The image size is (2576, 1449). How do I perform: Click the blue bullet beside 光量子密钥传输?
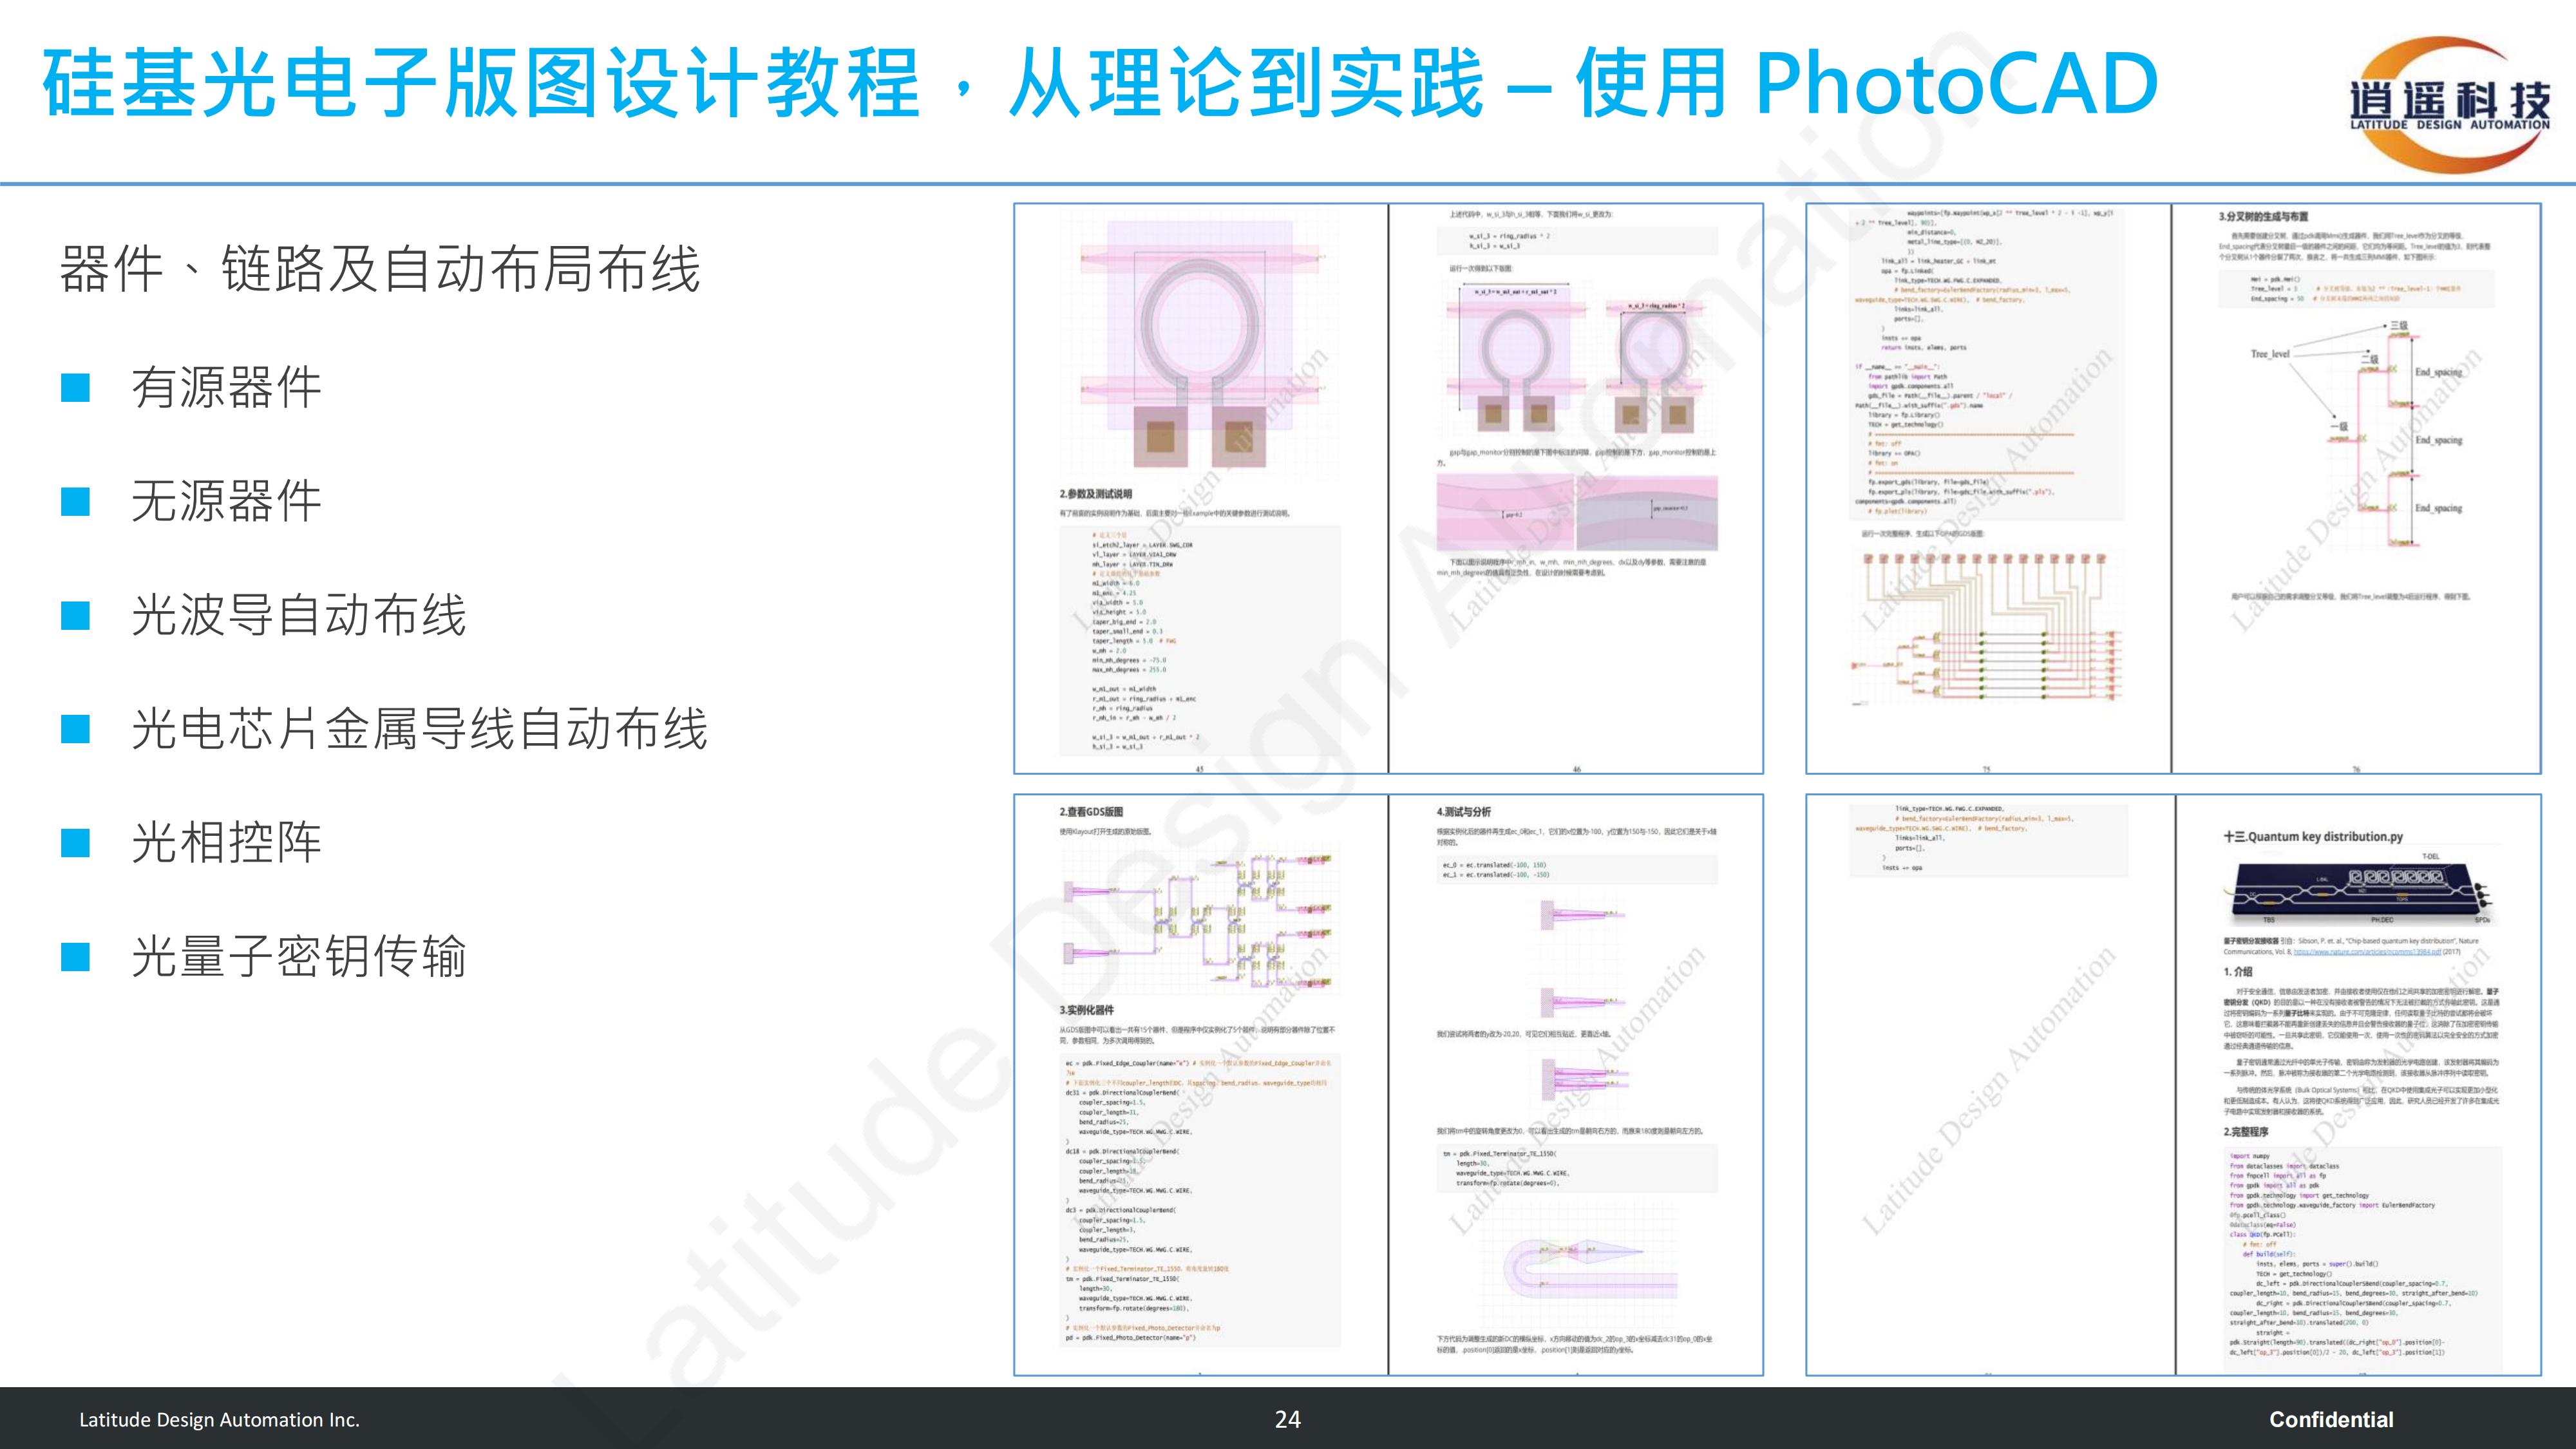click(x=76, y=957)
